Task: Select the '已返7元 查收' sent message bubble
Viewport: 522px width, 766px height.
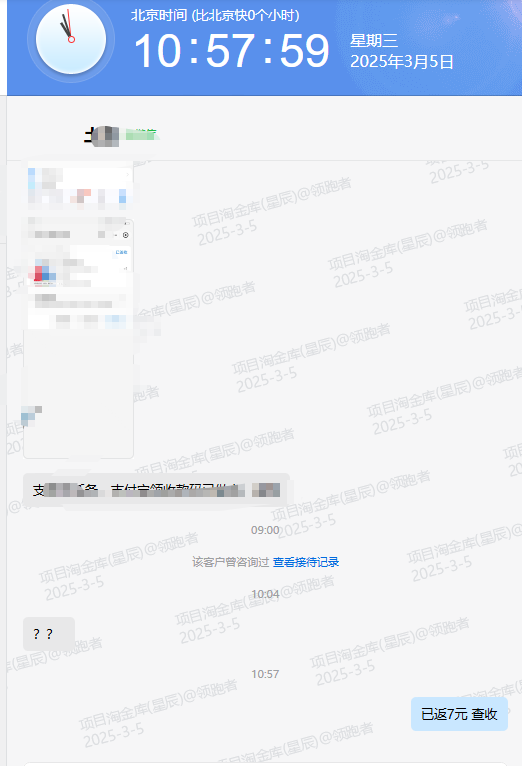Action: (459, 714)
